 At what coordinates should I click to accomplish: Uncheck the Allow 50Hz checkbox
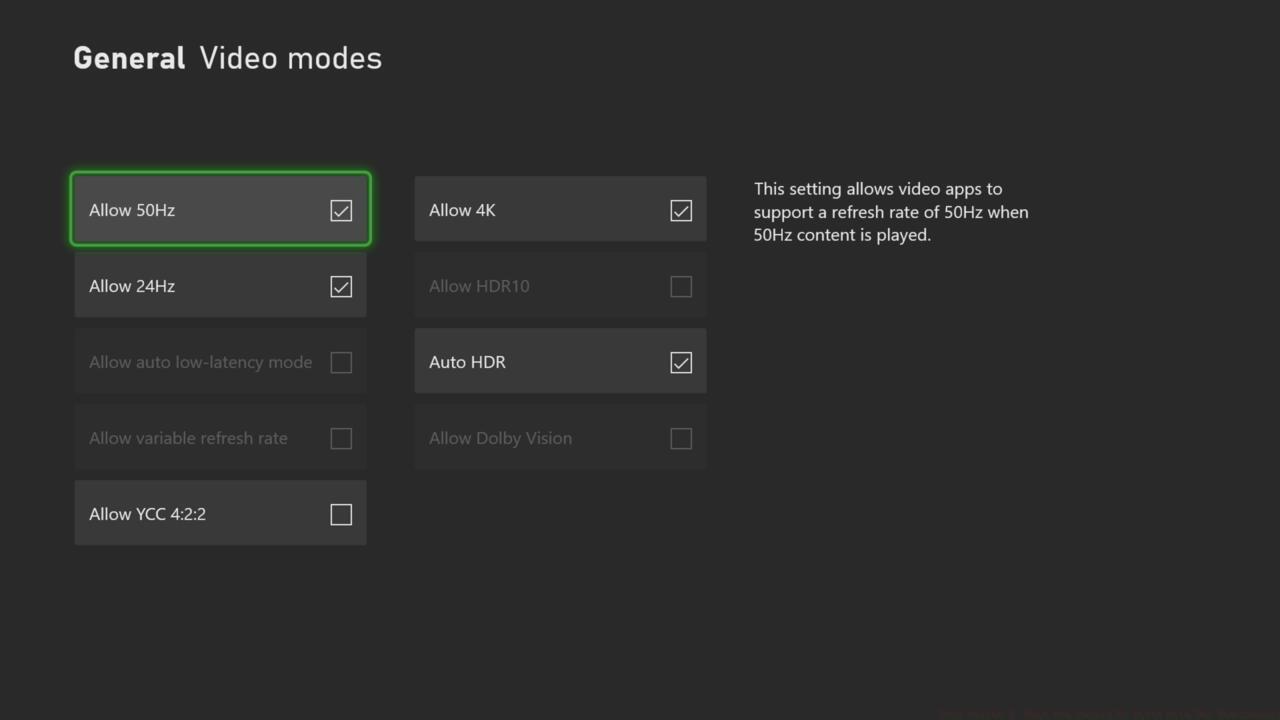coord(341,211)
